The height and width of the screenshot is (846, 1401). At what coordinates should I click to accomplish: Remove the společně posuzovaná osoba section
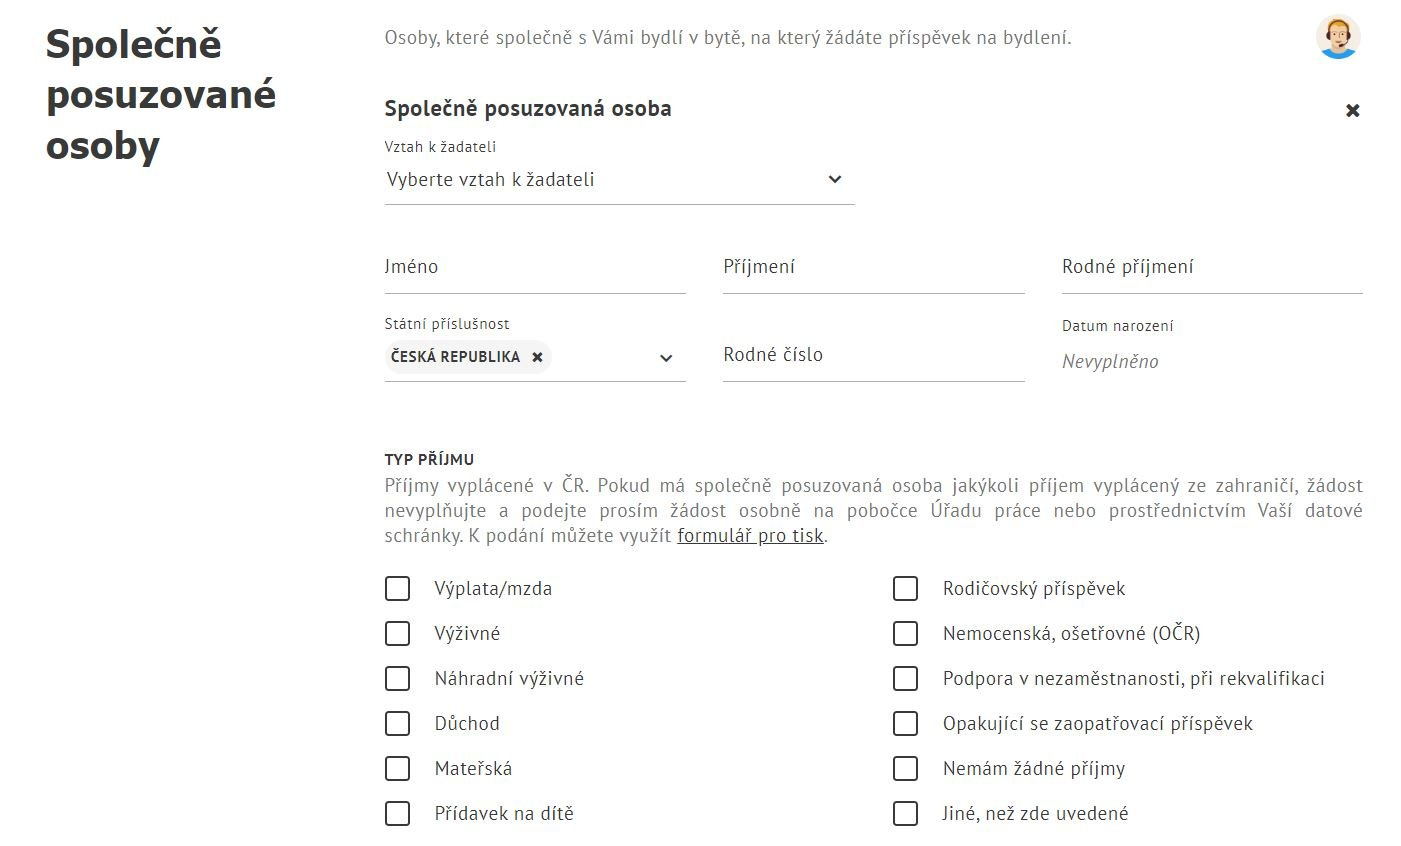(x=1352, y=110)
